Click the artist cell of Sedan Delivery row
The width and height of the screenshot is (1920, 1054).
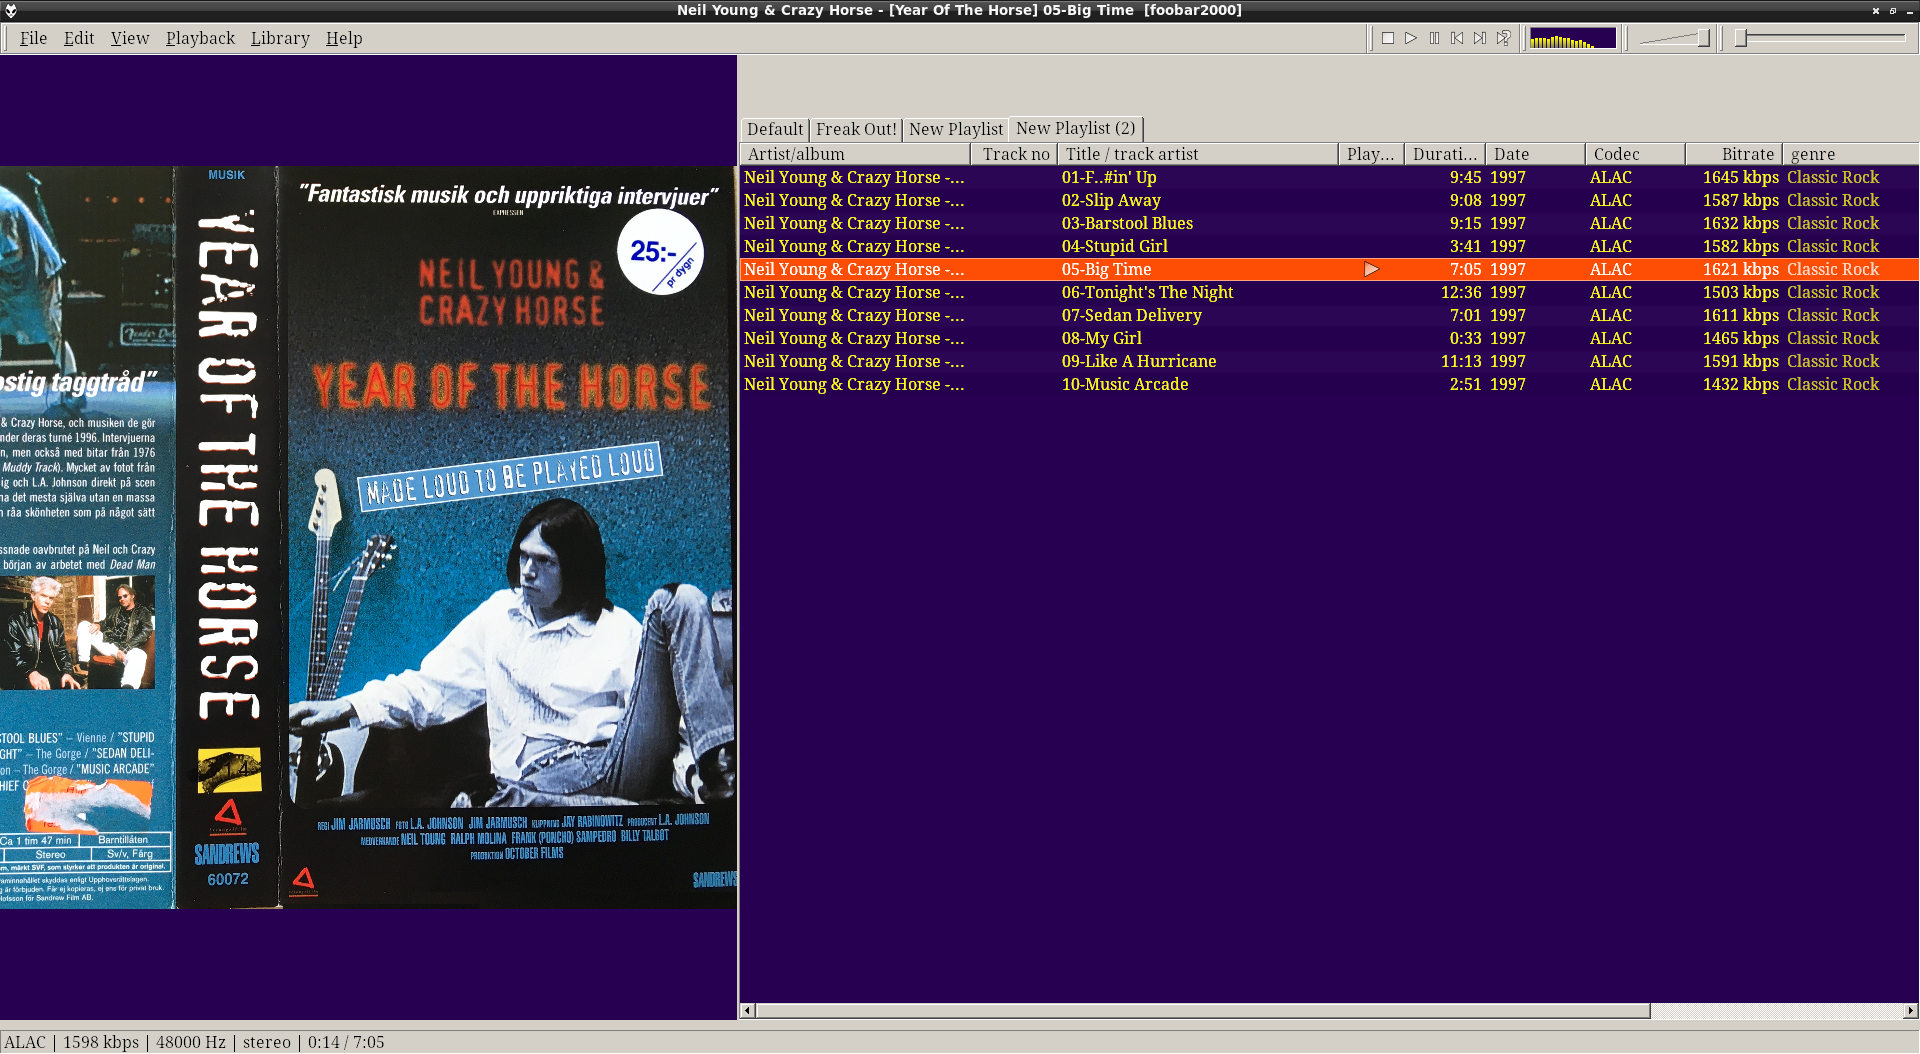tap(854, 315)
